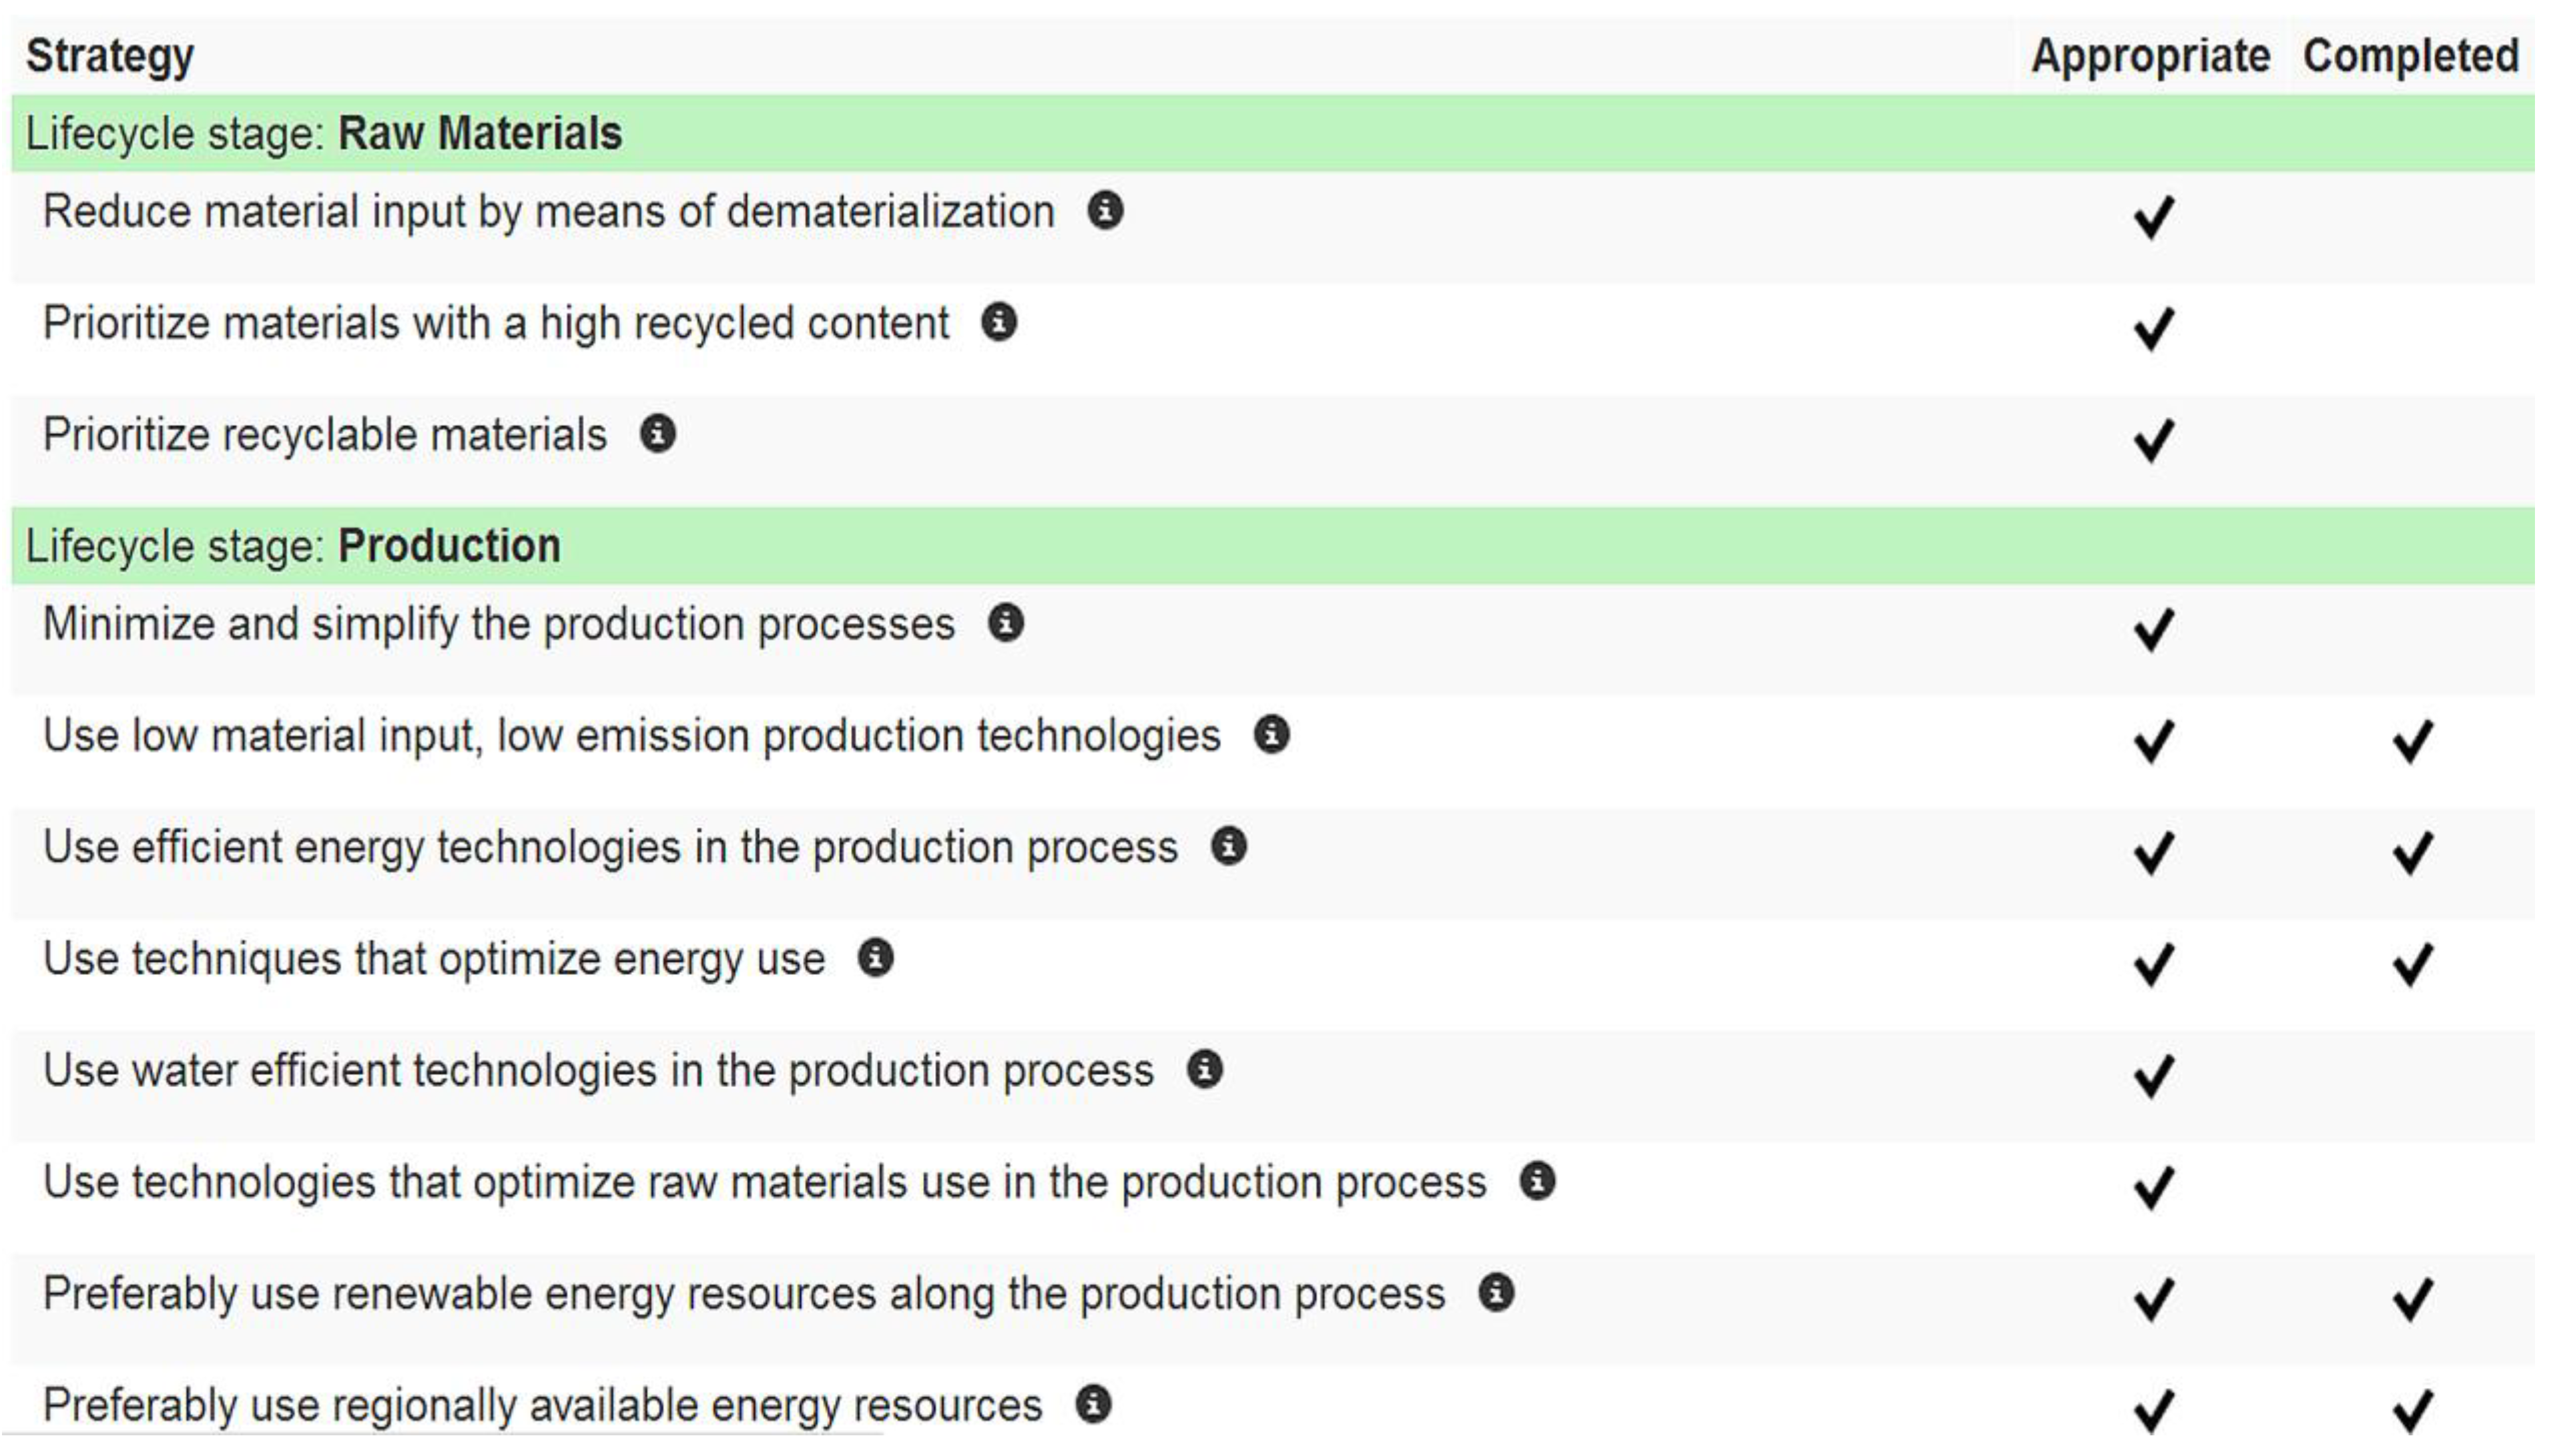Screen dimensions: 2549x1456
Task: Toggle Appropriate check for water efficient technologies
Action: coord(2153,1076)
